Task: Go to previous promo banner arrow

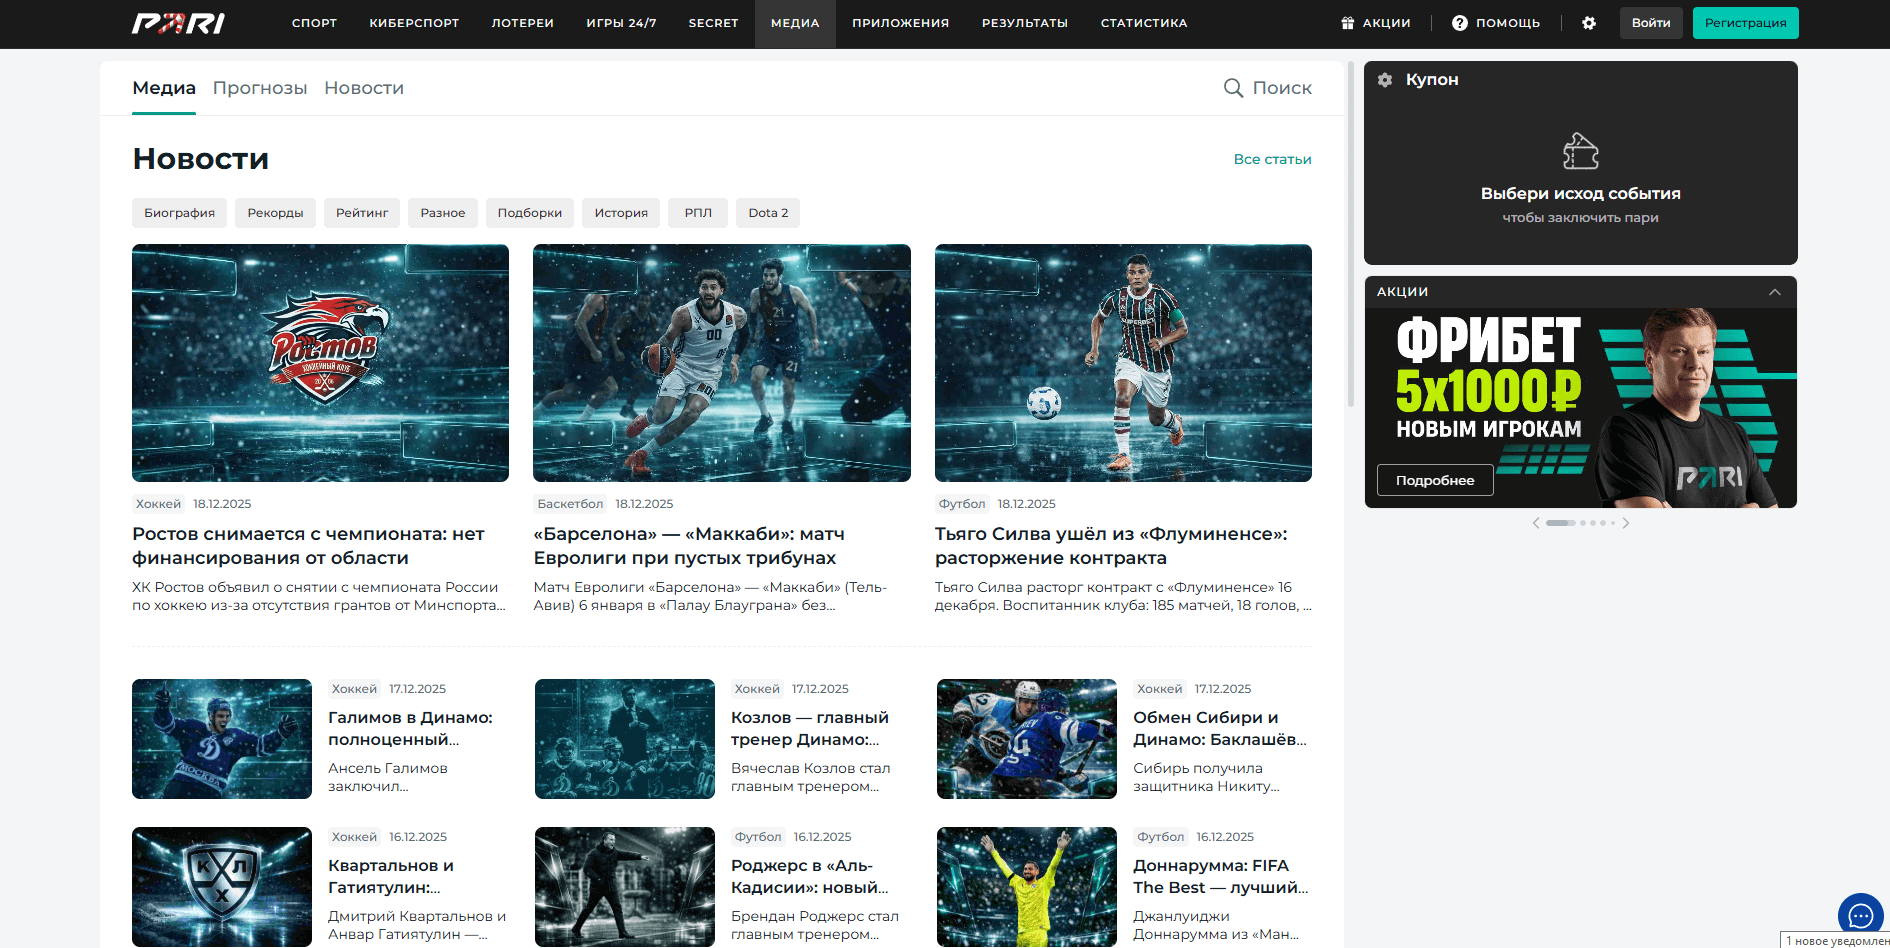Action: 1536,523
